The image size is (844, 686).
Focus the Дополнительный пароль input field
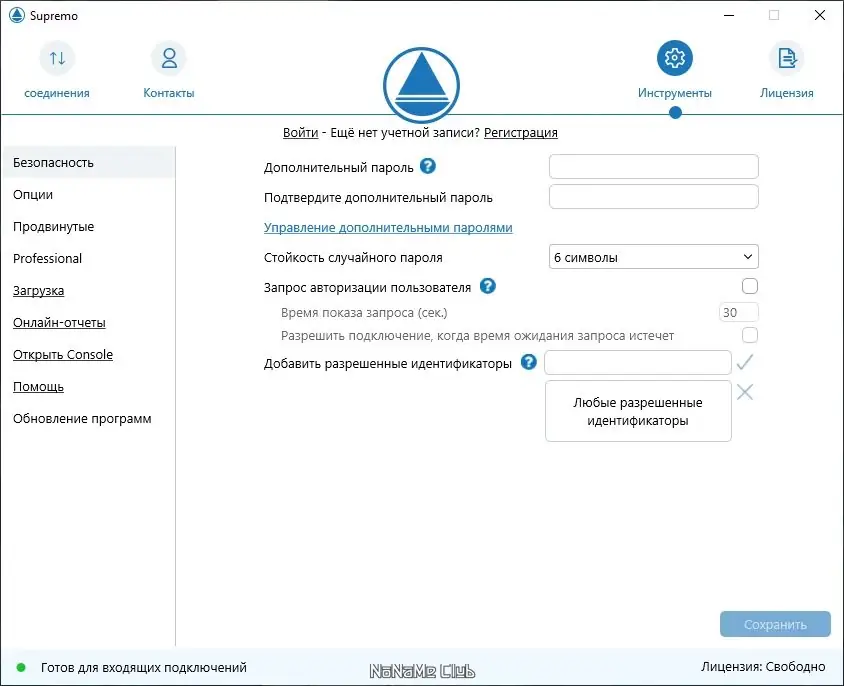653,166
